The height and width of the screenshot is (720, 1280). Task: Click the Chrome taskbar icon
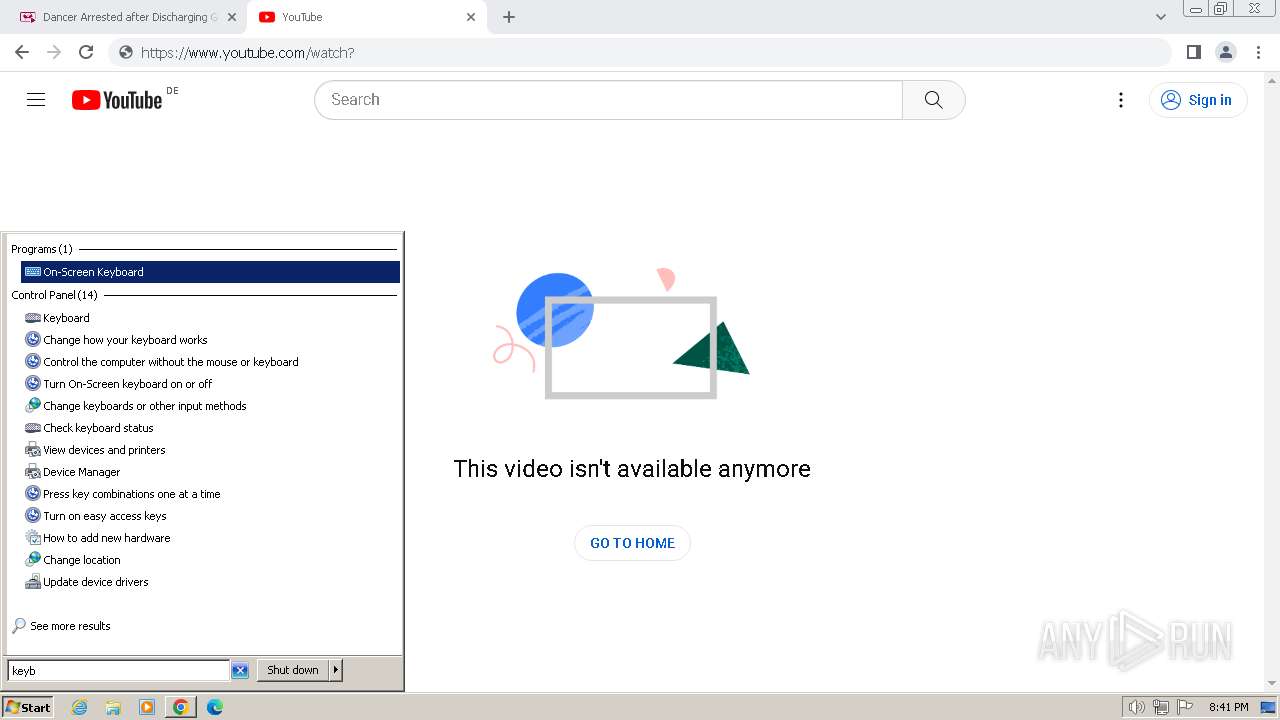[x=180, y=707]
